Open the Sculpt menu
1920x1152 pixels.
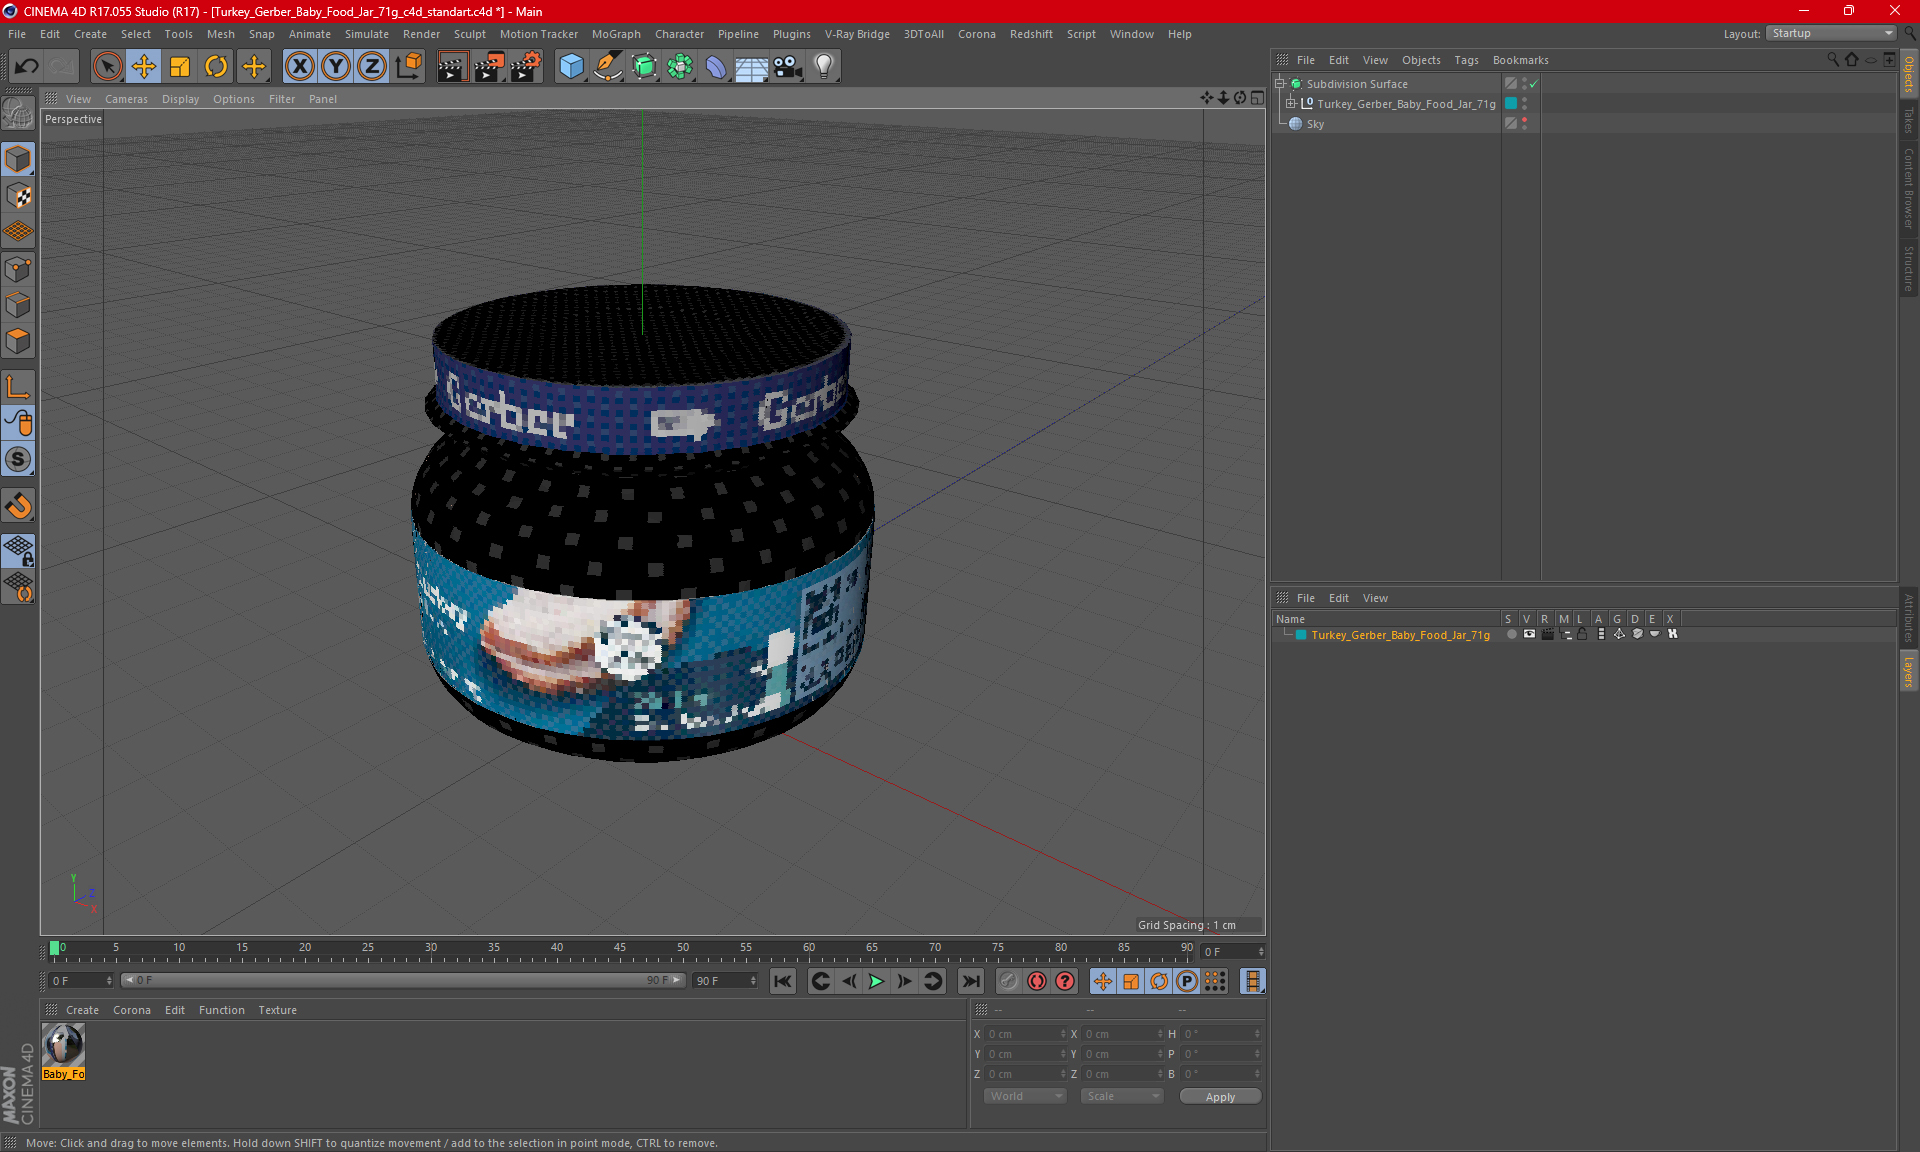(x=469, y=34)
